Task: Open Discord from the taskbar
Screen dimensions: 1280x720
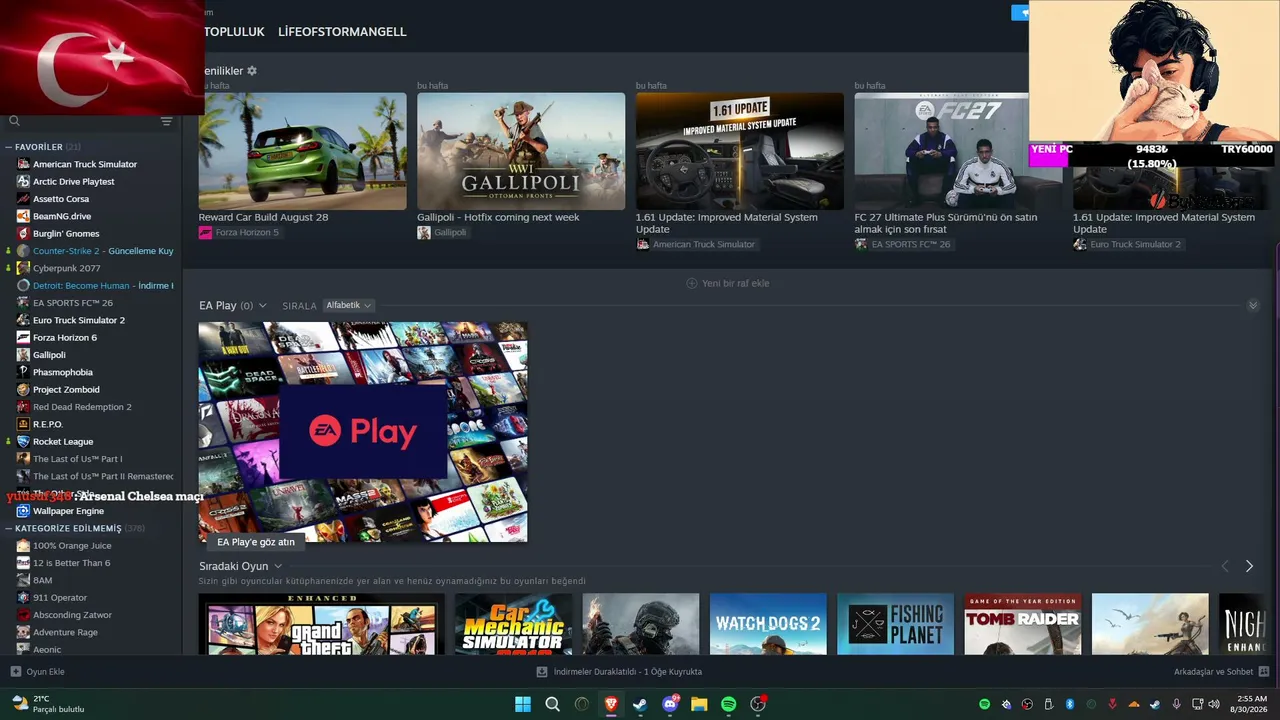Action: (x=670, y=704)
